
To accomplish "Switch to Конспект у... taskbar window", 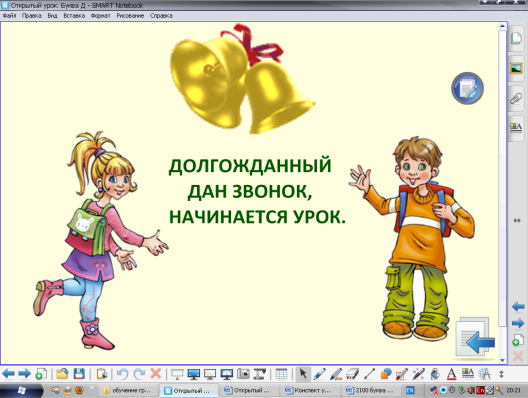I will coord(308,390).
